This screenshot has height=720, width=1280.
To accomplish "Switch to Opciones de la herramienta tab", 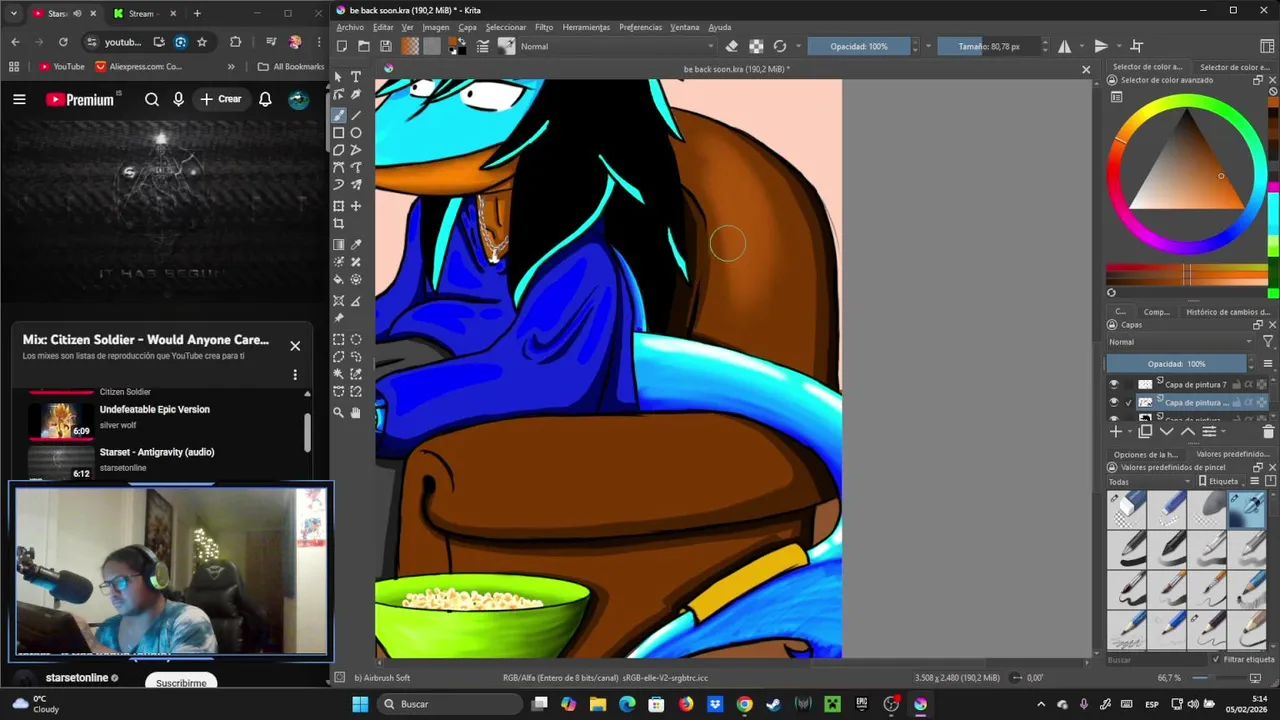I will tap(1146, 454).
